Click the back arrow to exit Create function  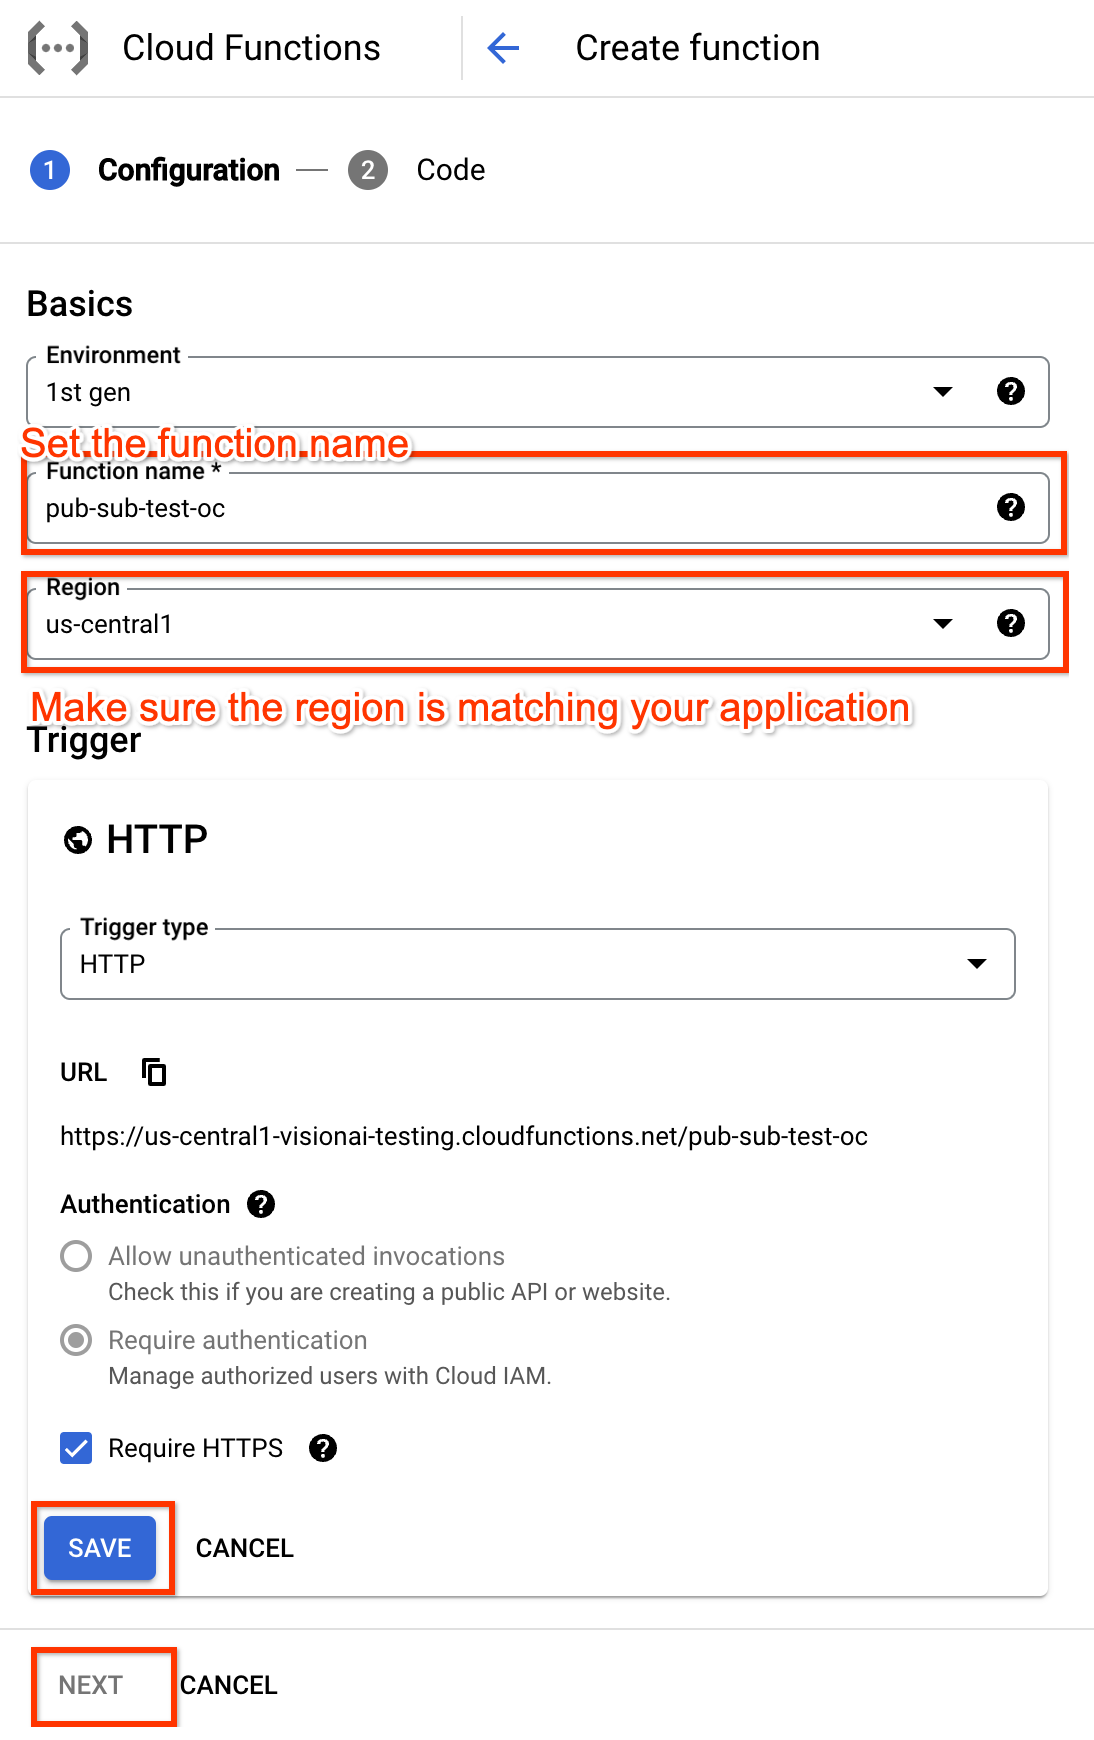pyautogui.click(x=503, y=48)
